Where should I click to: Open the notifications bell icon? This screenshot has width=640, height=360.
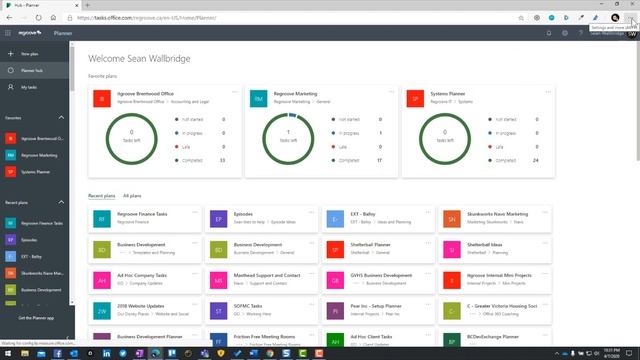pos(549,33)
